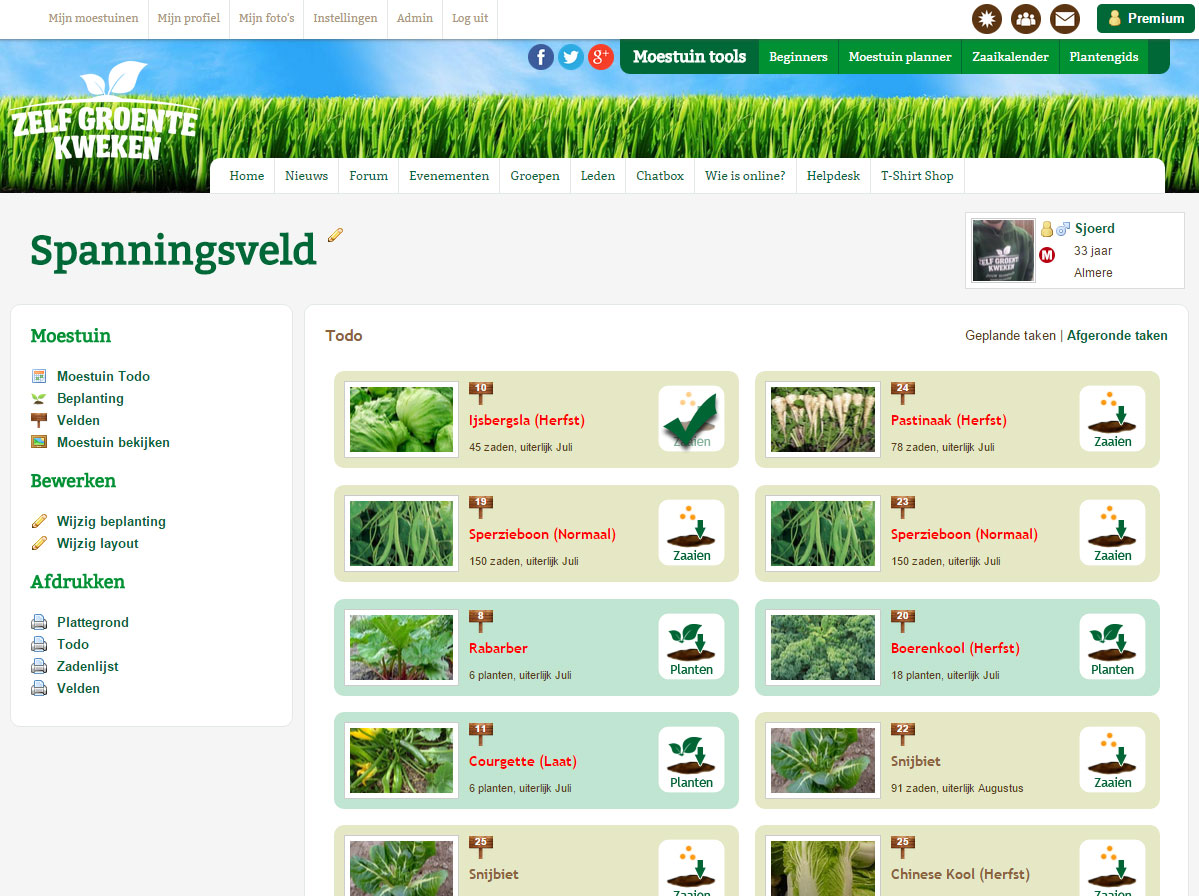Open the Twitter icon
Viewport: 1199px width, 896px height.
pos(570,57)
